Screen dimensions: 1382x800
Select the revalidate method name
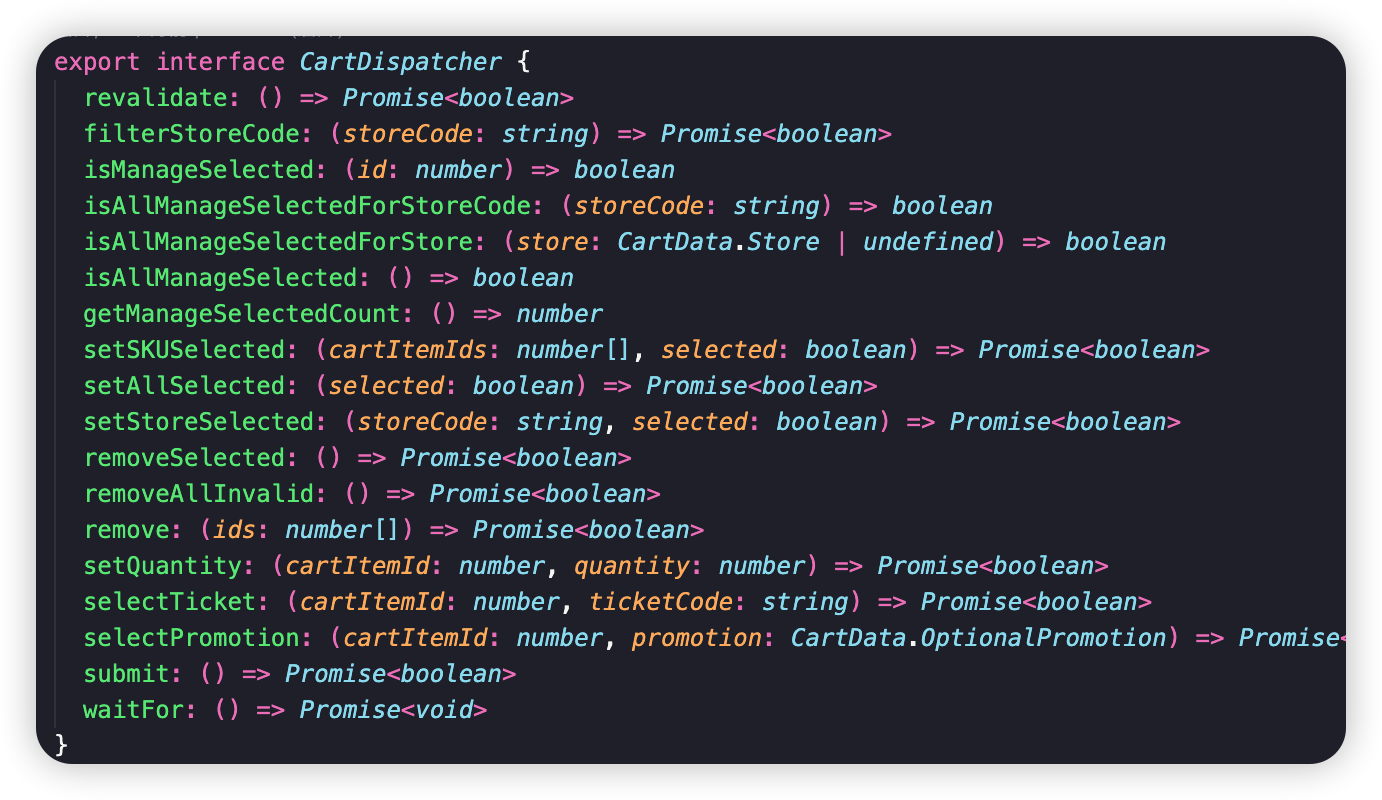(155, 98)
